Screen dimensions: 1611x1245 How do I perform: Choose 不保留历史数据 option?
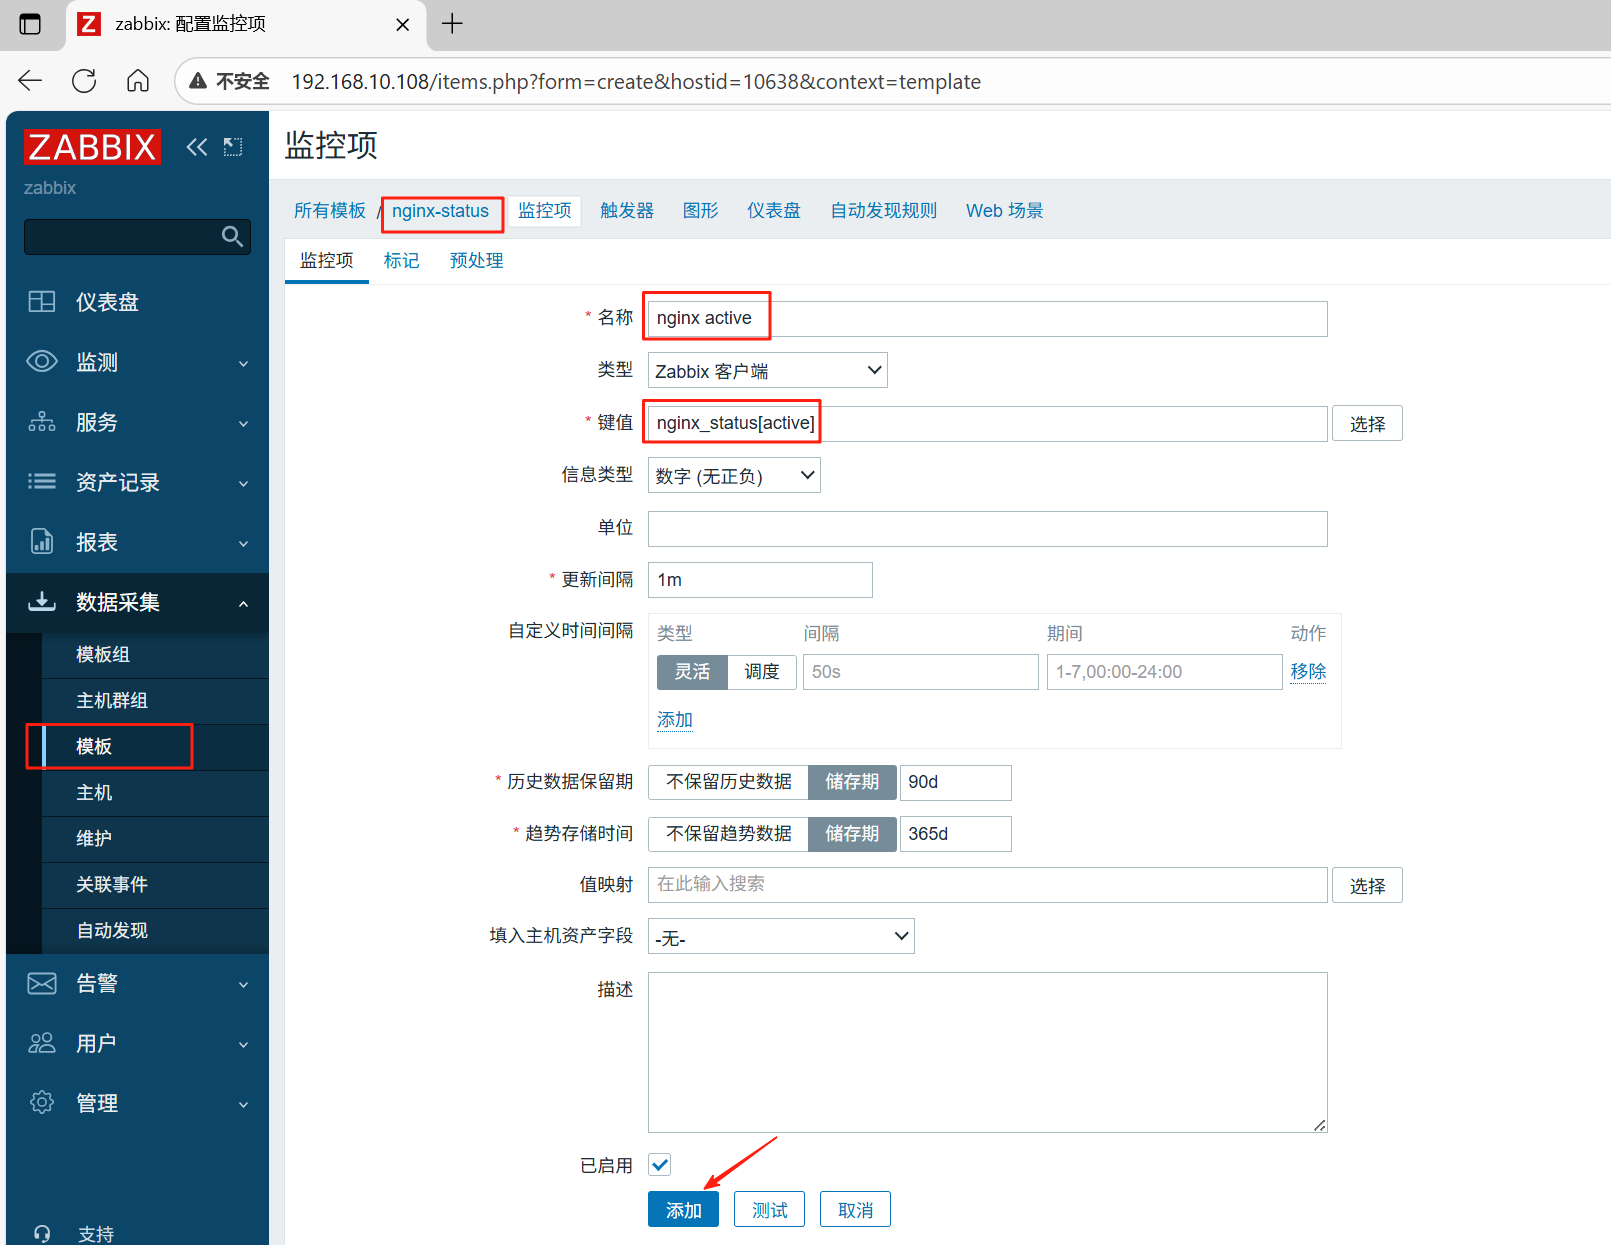729,782
